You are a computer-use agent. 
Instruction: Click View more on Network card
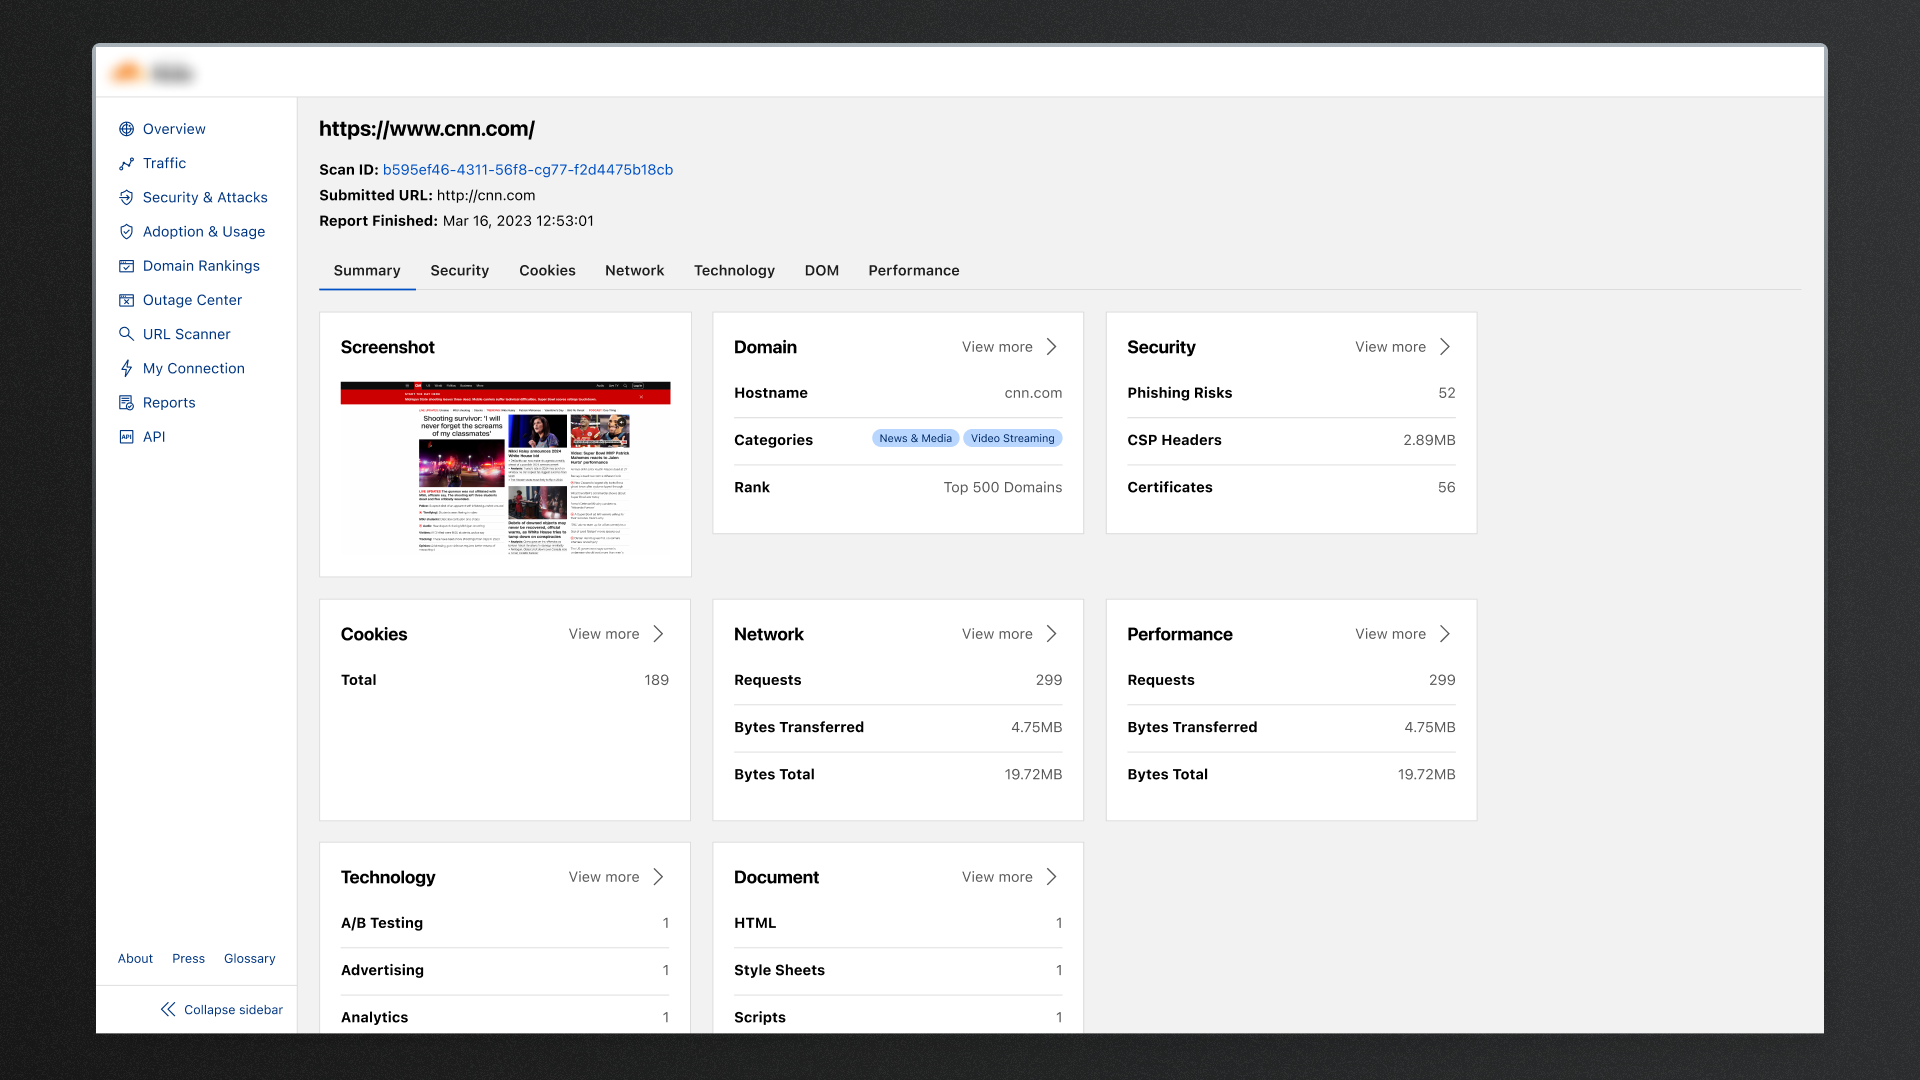(997, 634)
